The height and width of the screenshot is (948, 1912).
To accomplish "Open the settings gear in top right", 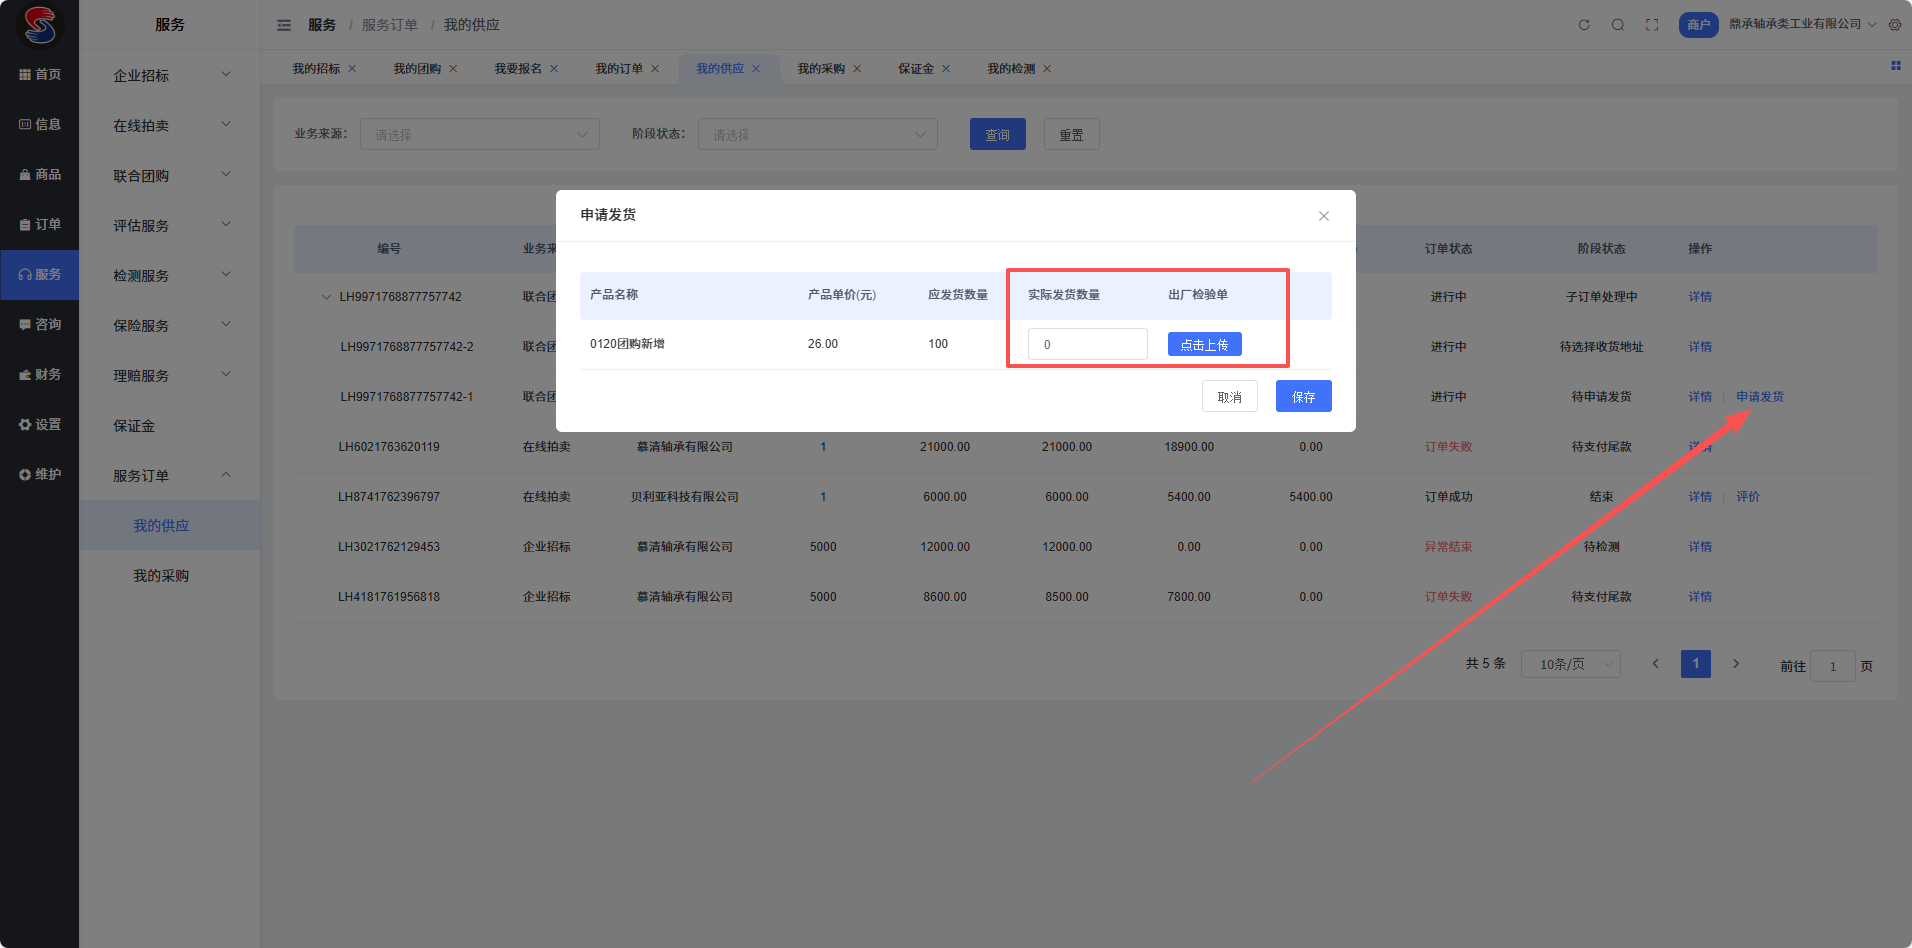I will pos(1895,25).
